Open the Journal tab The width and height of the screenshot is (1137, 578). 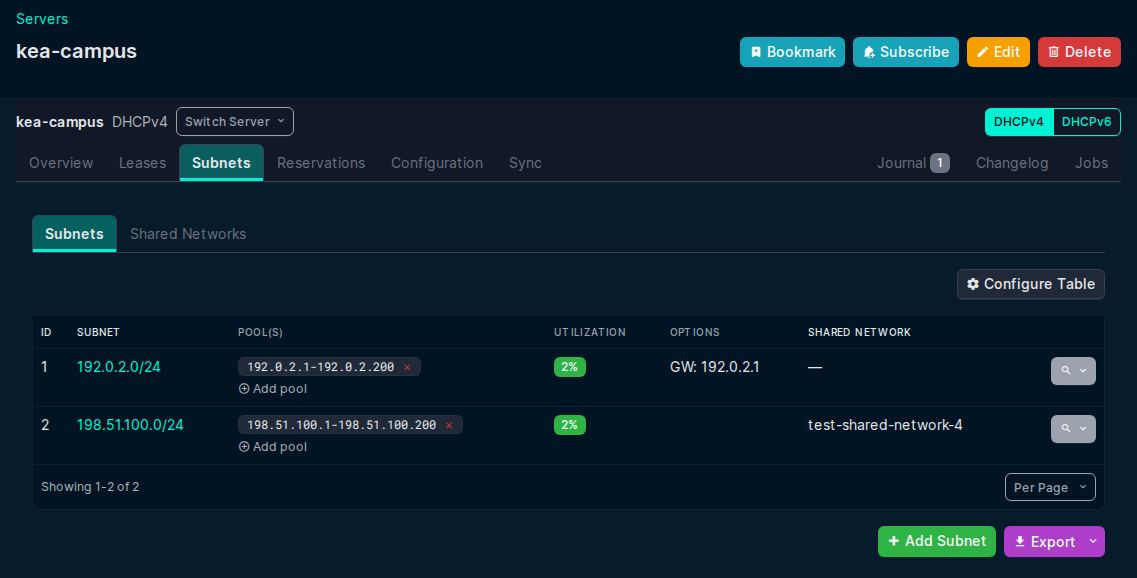click(x=913, y=163)
